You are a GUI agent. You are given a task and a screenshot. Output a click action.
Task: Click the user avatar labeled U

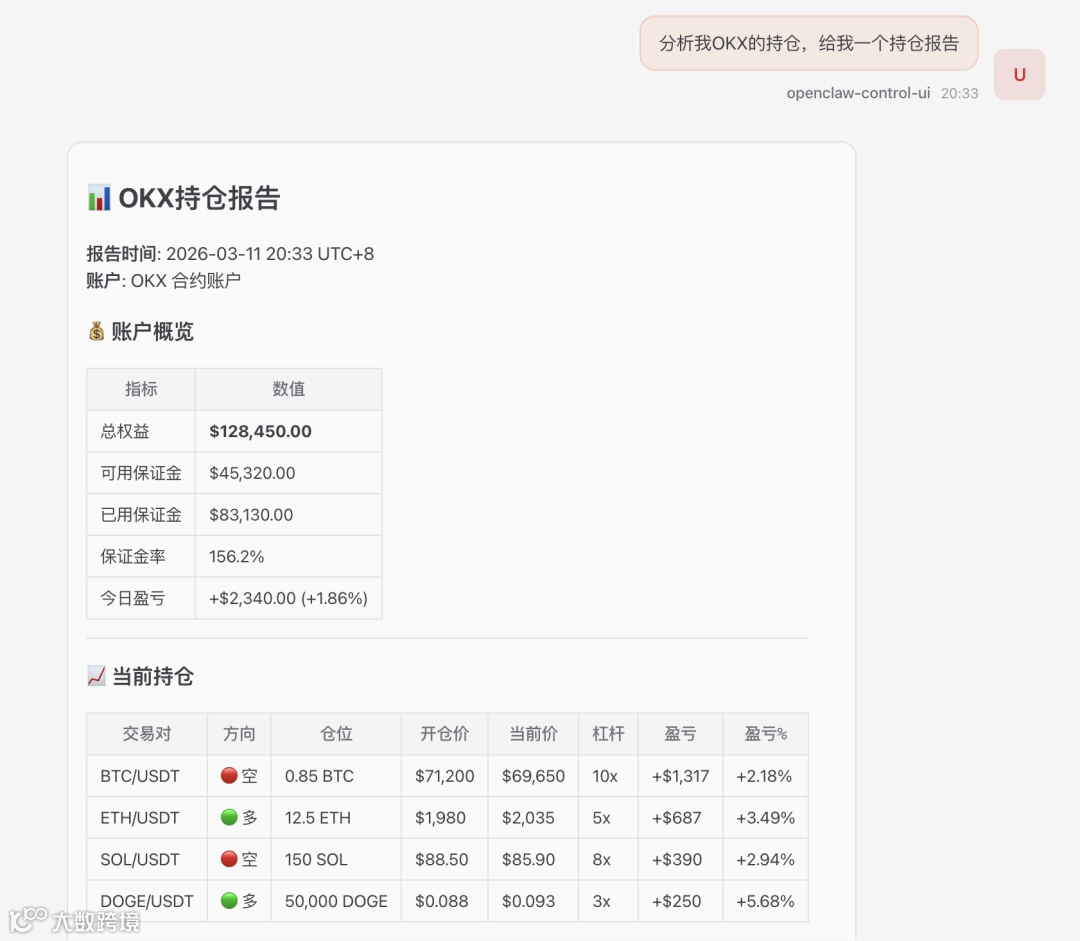(x=1019, y=74)
